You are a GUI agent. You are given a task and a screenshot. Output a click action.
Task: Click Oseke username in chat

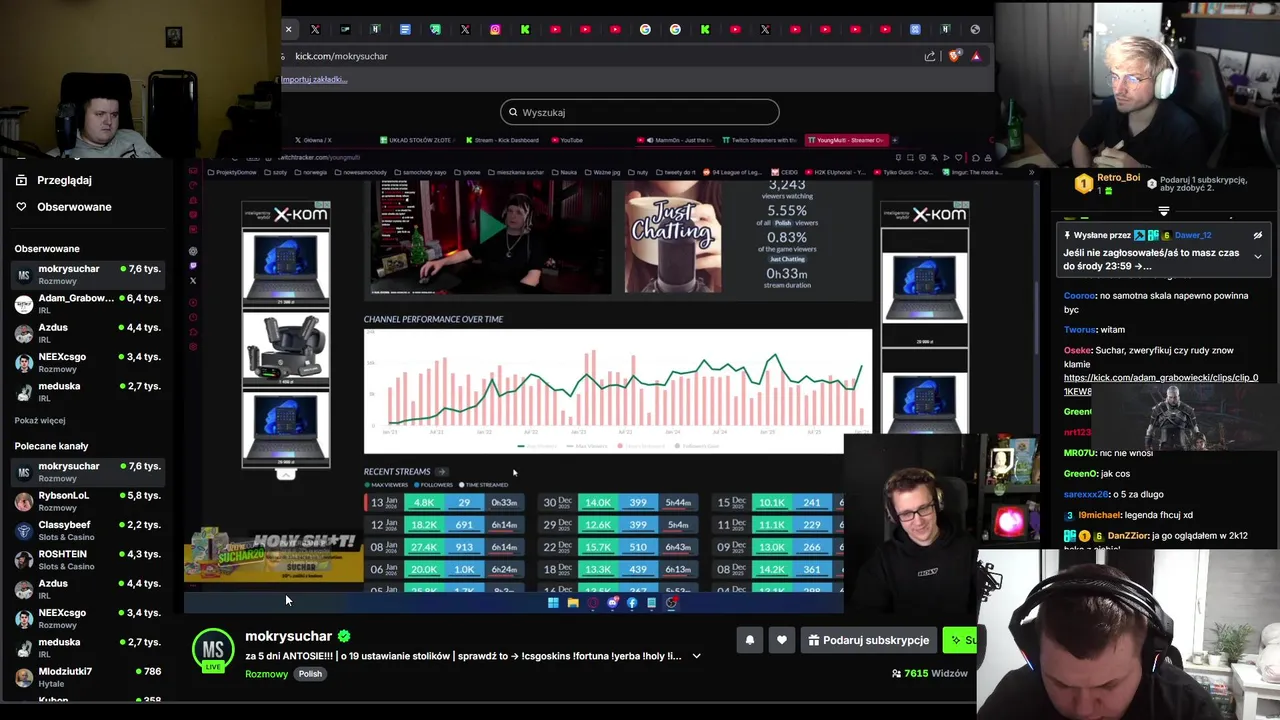[x=1078, y=350]
